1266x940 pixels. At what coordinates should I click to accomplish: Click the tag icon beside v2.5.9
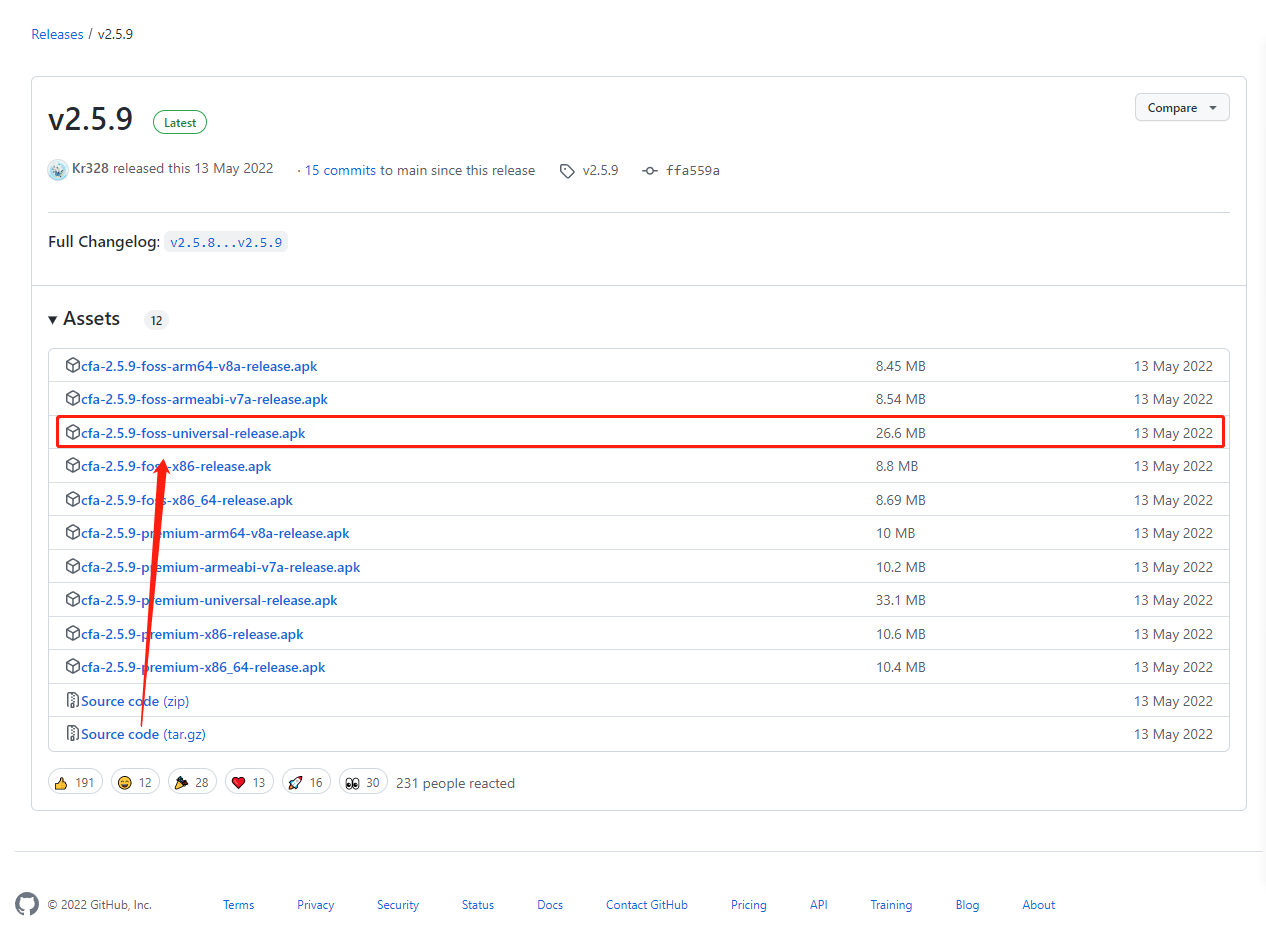(x=567, y=171)
